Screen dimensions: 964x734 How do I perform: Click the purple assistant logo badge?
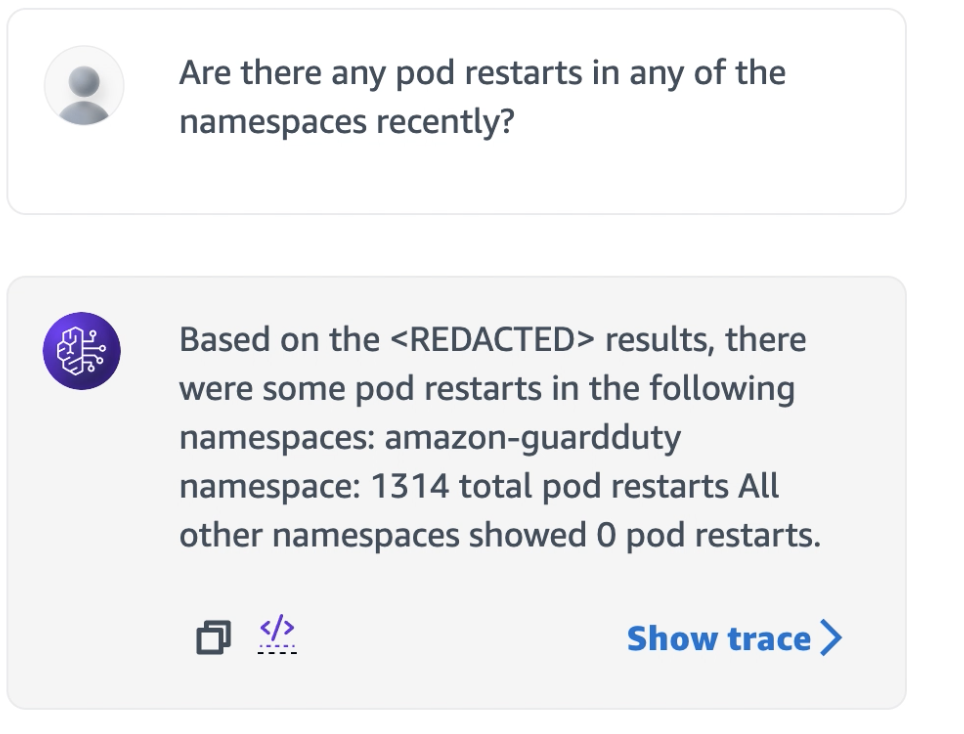[82, 350]
